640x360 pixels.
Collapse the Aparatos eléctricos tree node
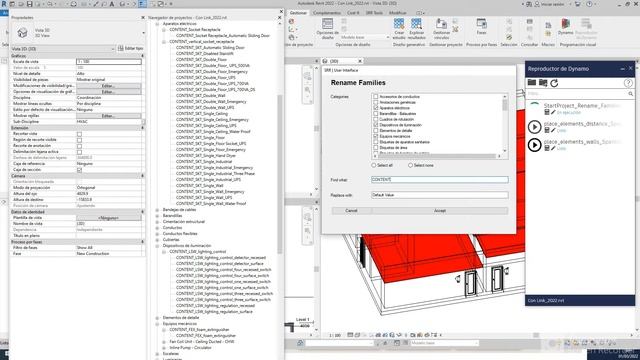(x=158, y=24)
